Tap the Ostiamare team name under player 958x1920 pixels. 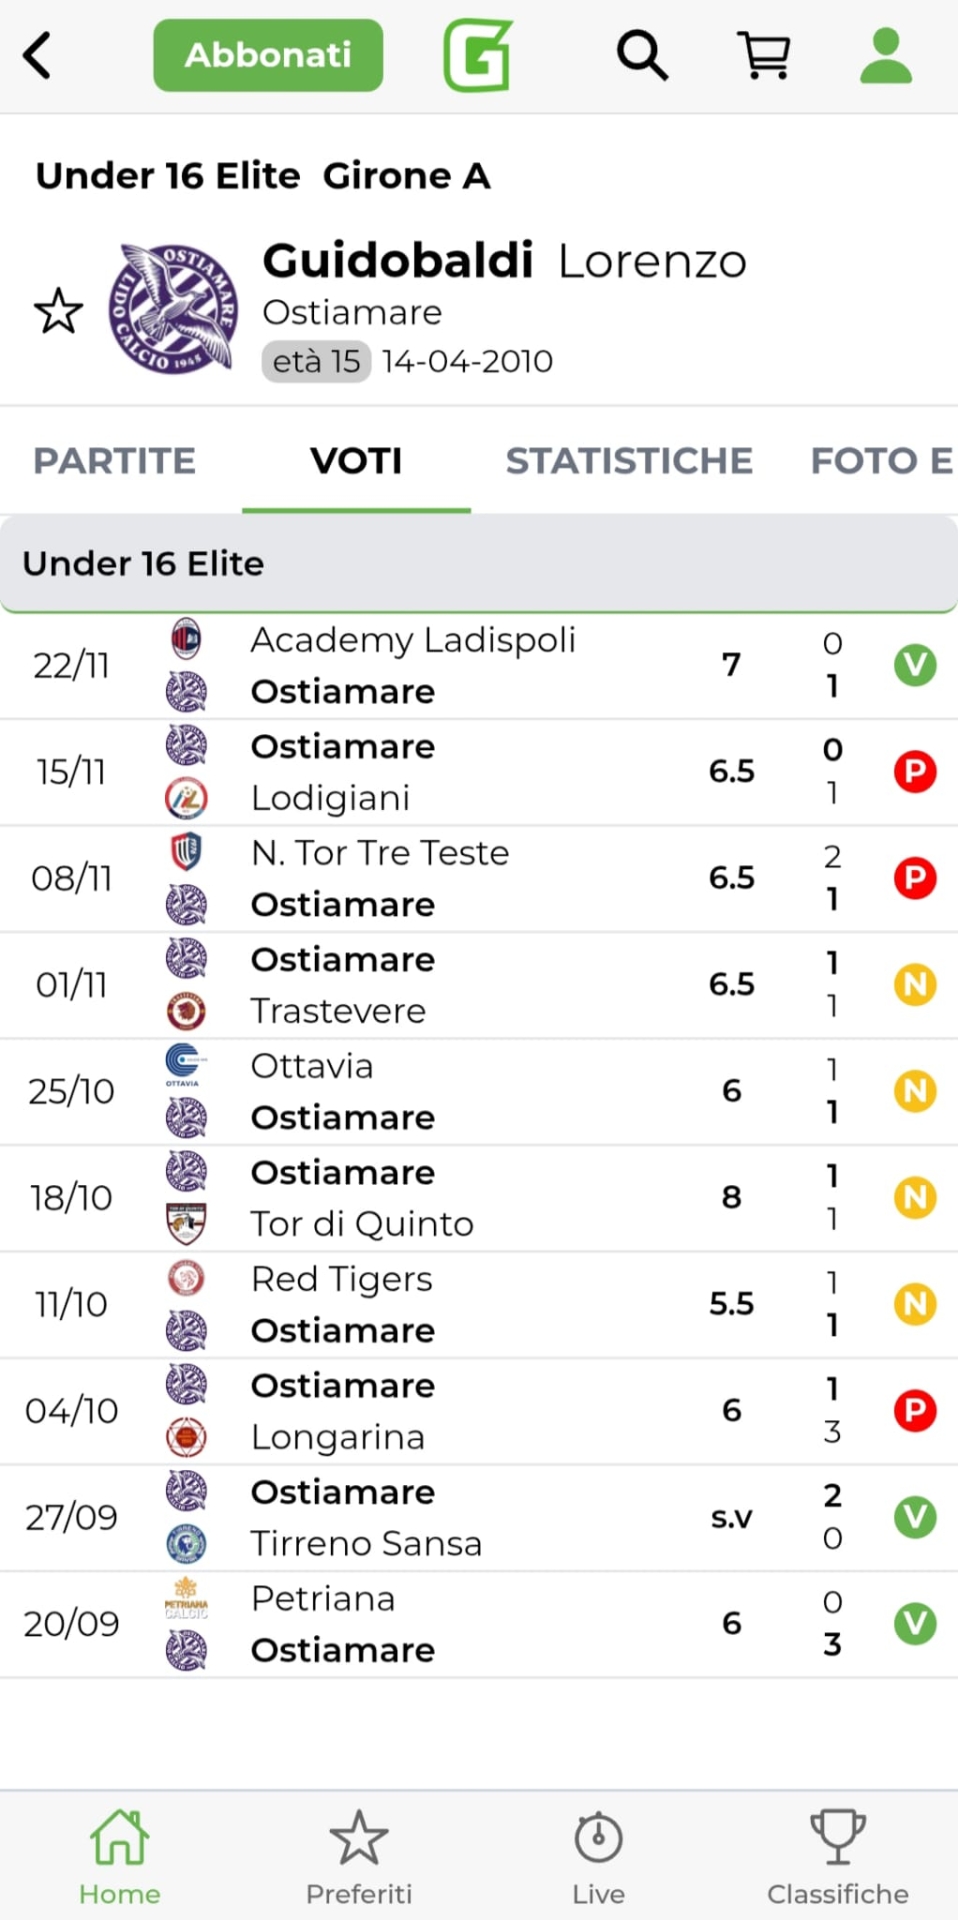[352, 313]
